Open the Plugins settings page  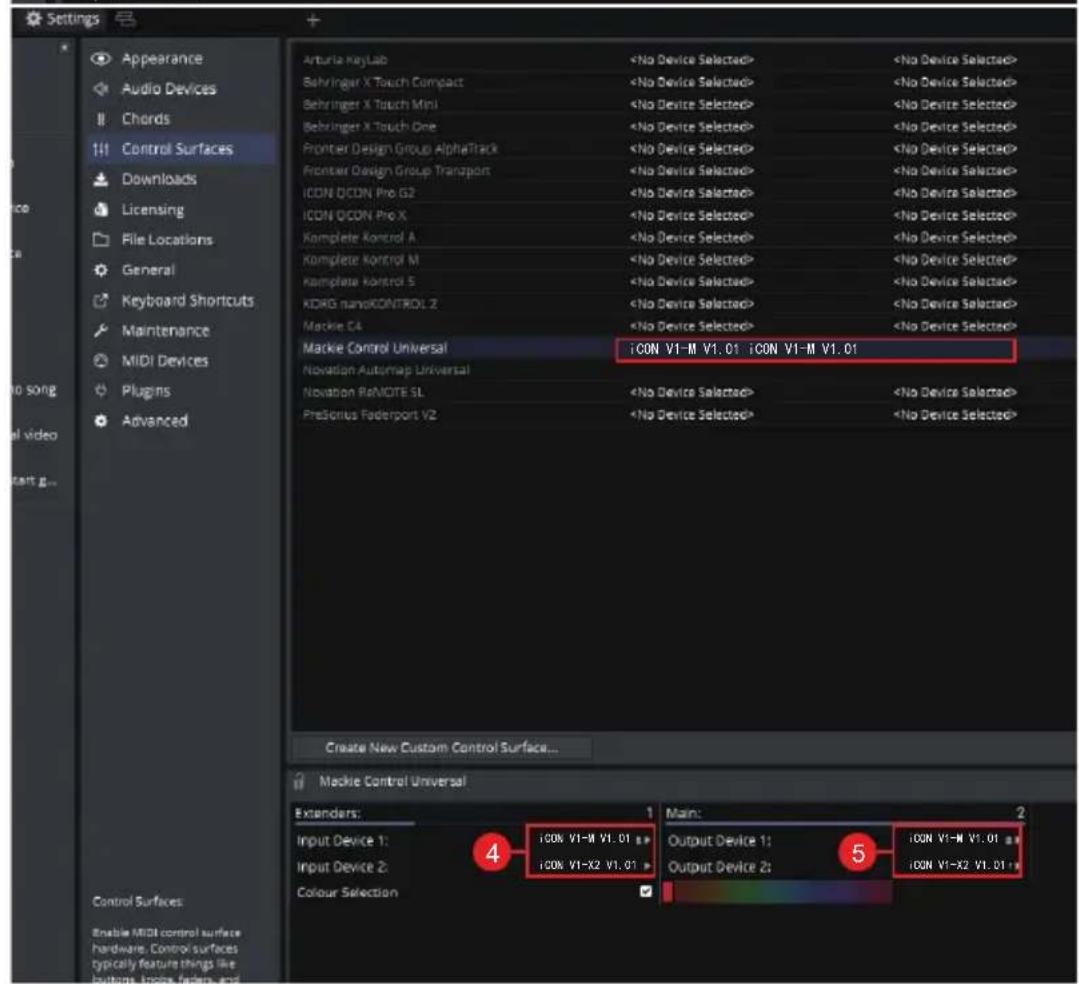click(x=146, y=391)
